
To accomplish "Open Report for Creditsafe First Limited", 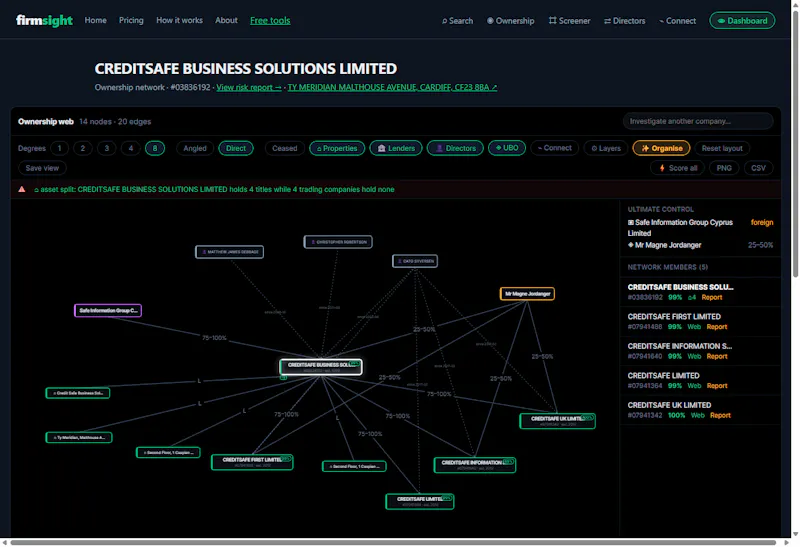I will pos(717,327).
